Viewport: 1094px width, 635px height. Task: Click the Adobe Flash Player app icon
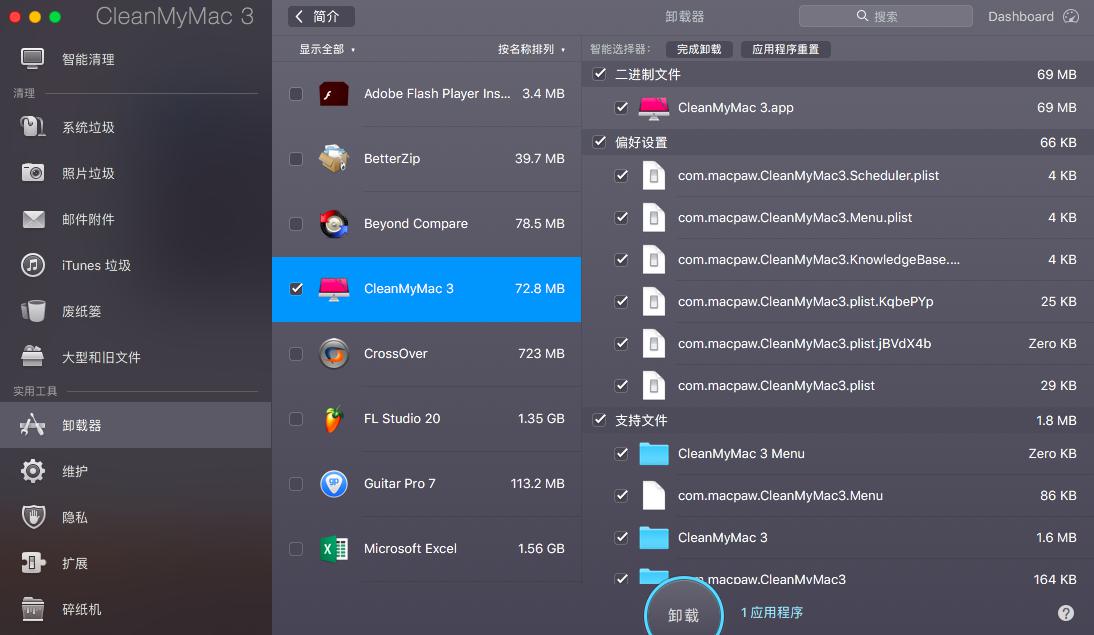334,94
